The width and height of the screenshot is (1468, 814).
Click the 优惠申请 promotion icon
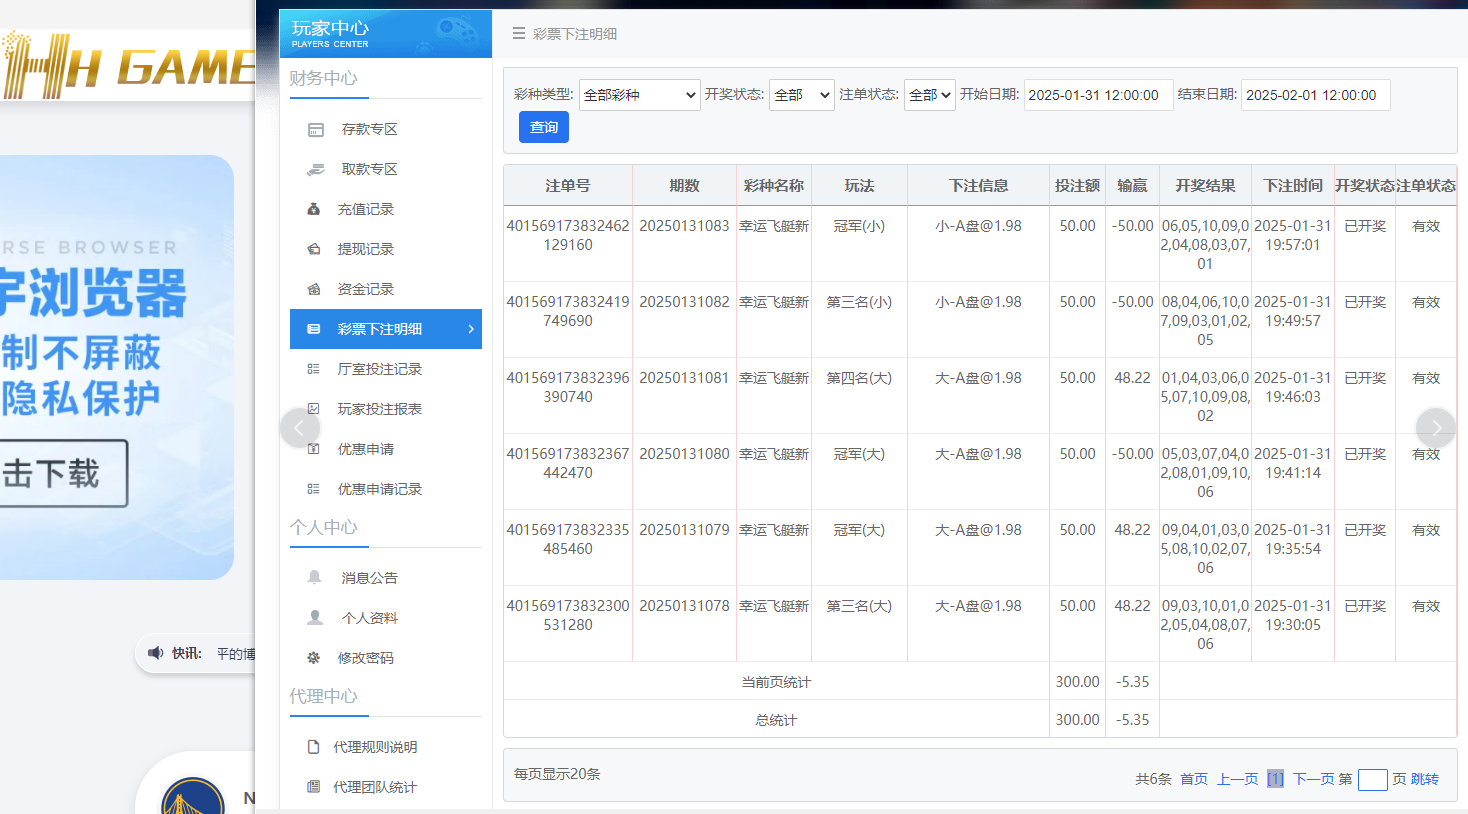point(315,449)
